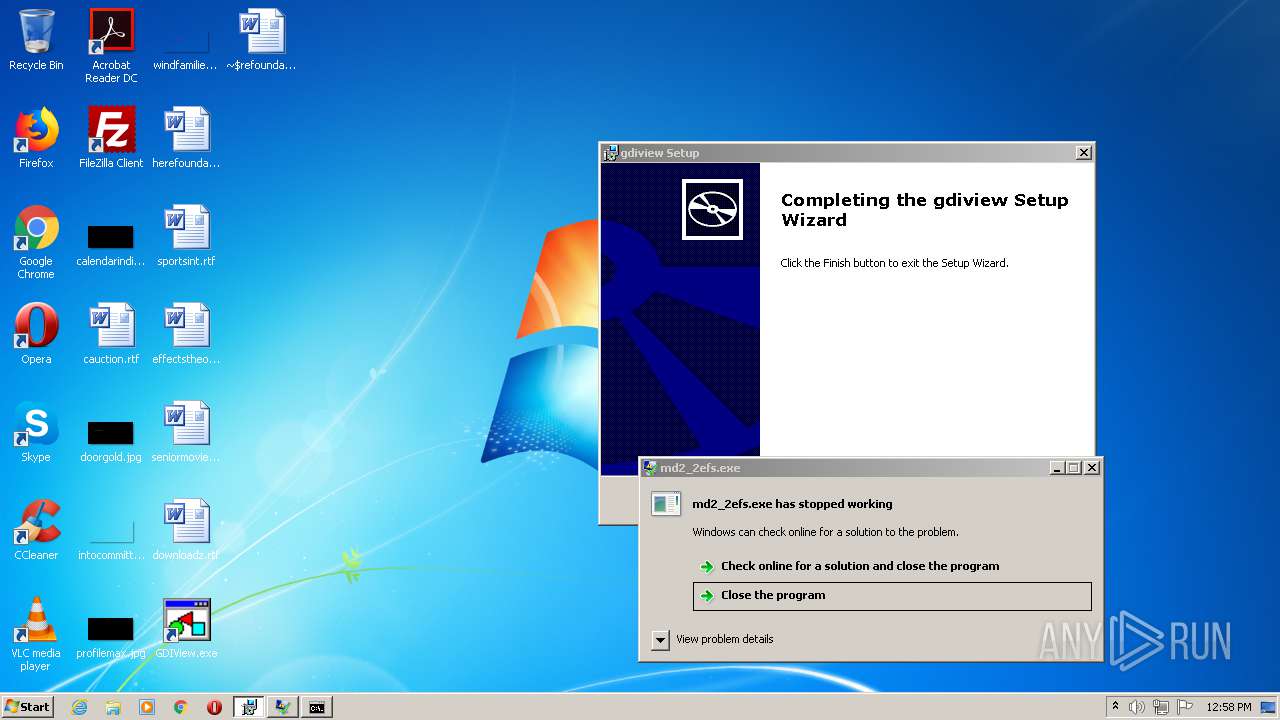
Task: Open Internet Explorer from taskbar
Action: point(79,707)
